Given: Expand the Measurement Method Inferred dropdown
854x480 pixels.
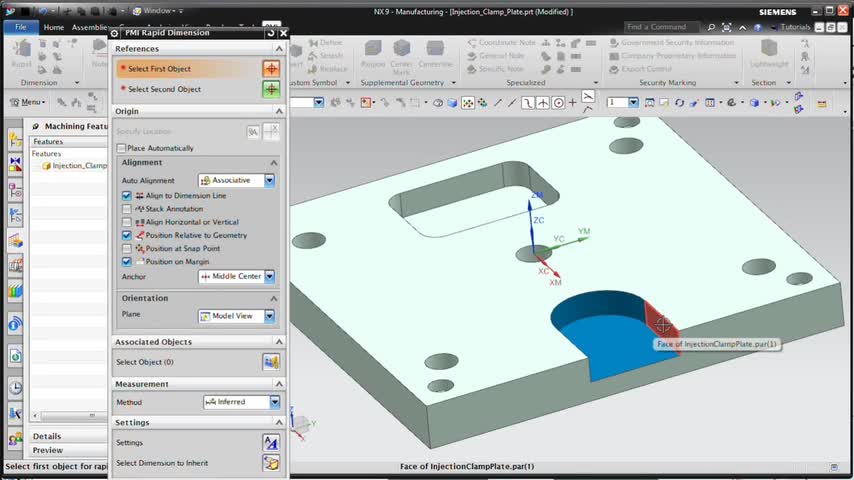Looking at the screenshot, I should click(274, 402).
